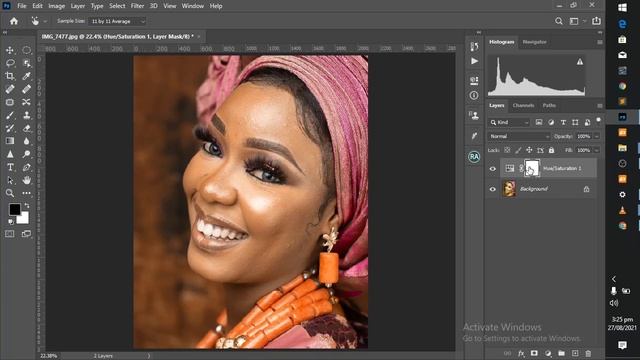Screen dimensions: 640x360
Task: Open the Info panel icon
Action: [474, 95]
